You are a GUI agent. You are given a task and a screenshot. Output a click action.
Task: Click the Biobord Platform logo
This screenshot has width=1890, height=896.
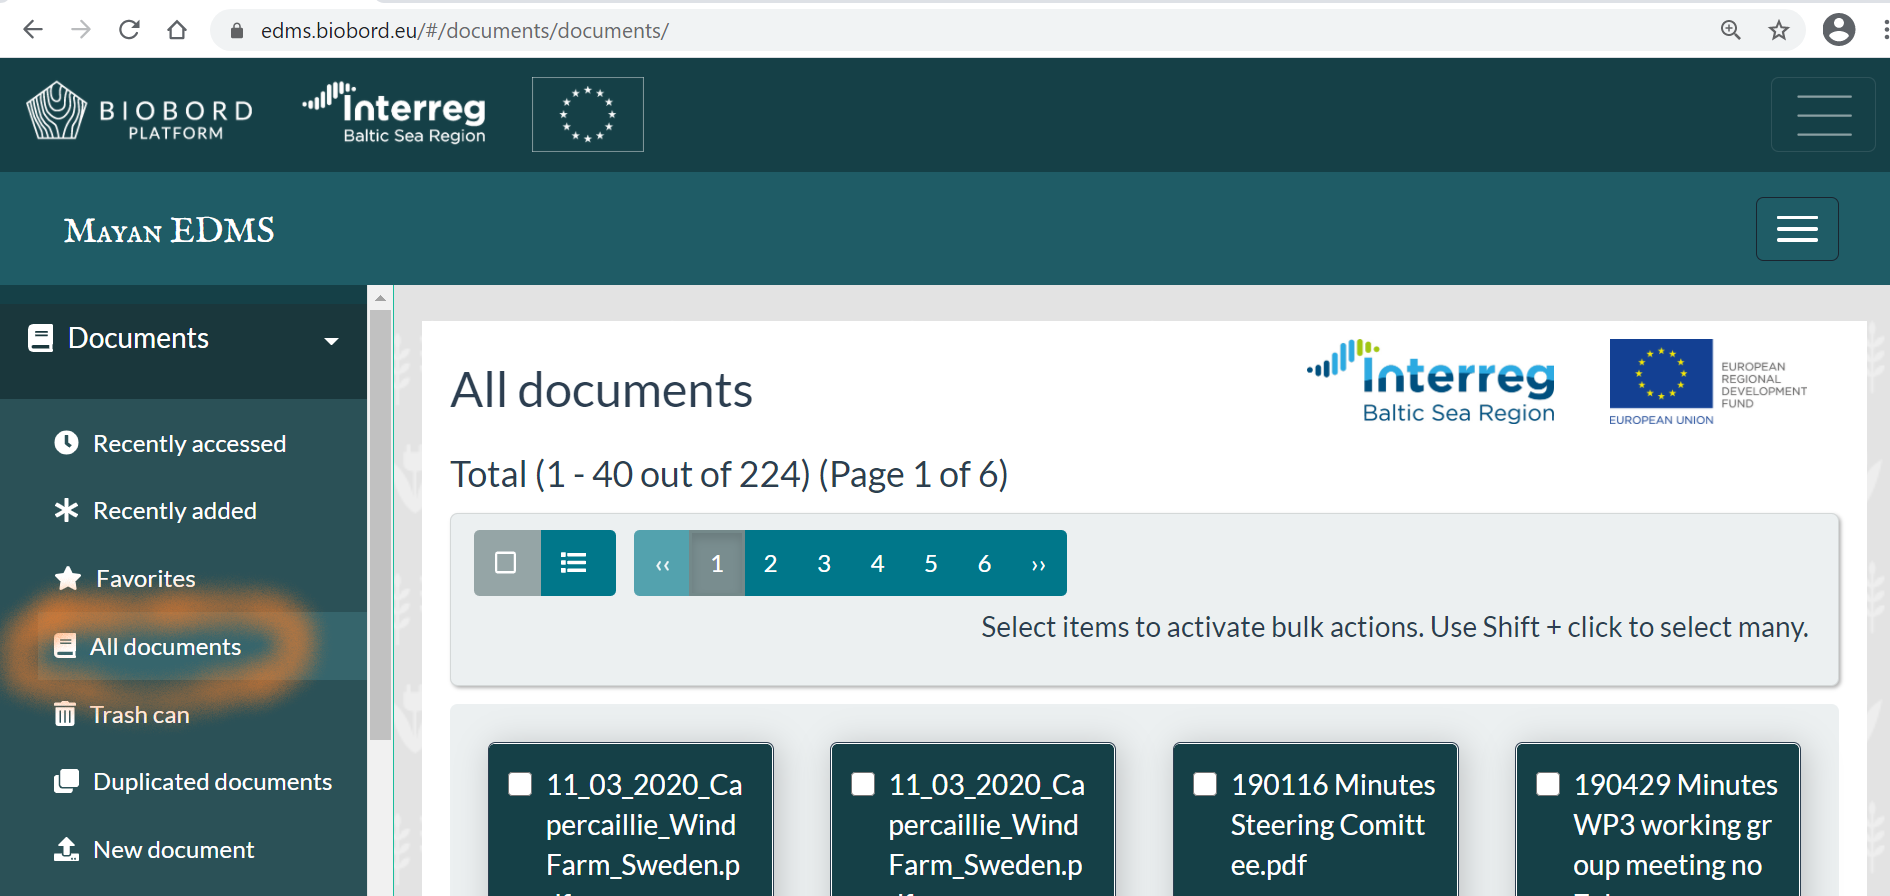click(x=140, y=111)
